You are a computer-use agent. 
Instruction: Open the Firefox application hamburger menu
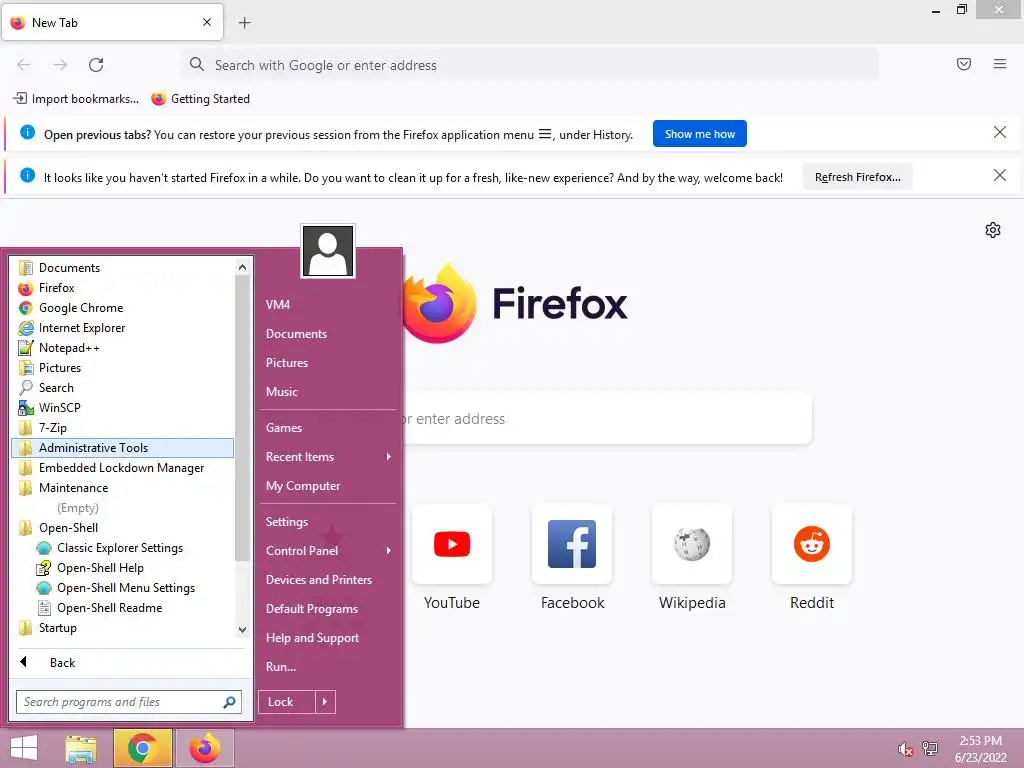(x=1000, y=64)
